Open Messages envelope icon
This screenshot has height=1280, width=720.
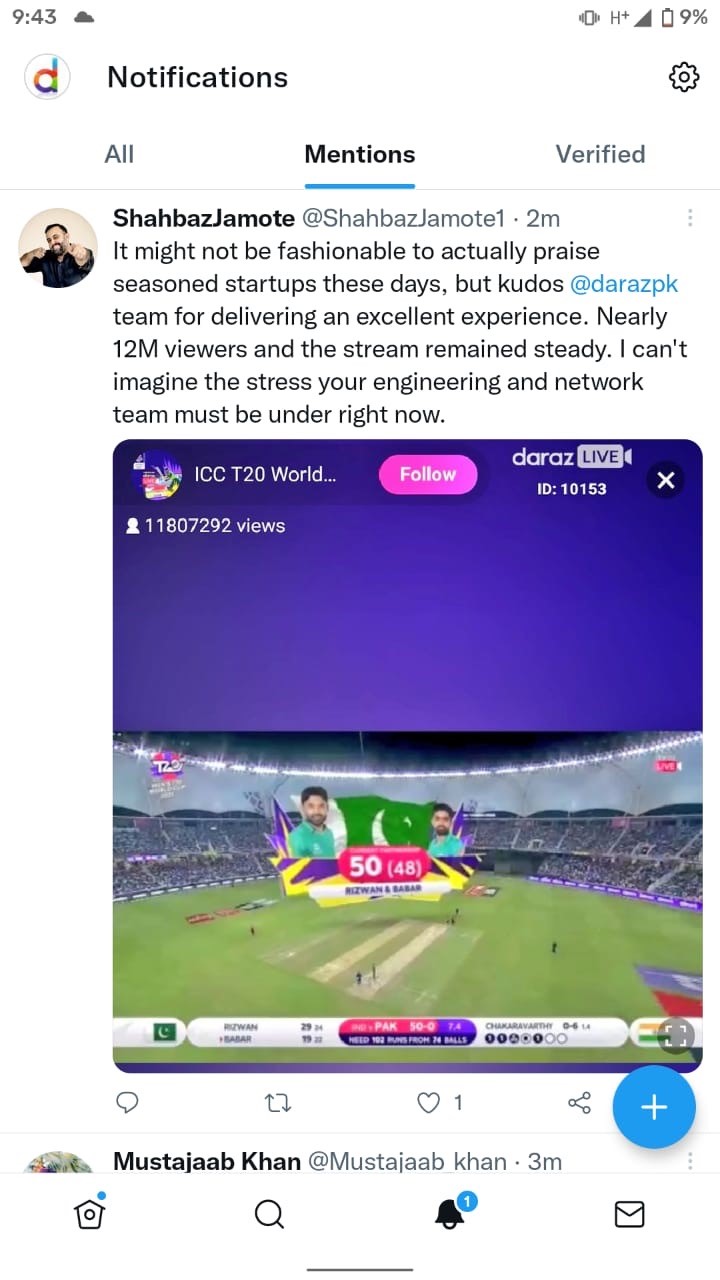pos(629,1214)
